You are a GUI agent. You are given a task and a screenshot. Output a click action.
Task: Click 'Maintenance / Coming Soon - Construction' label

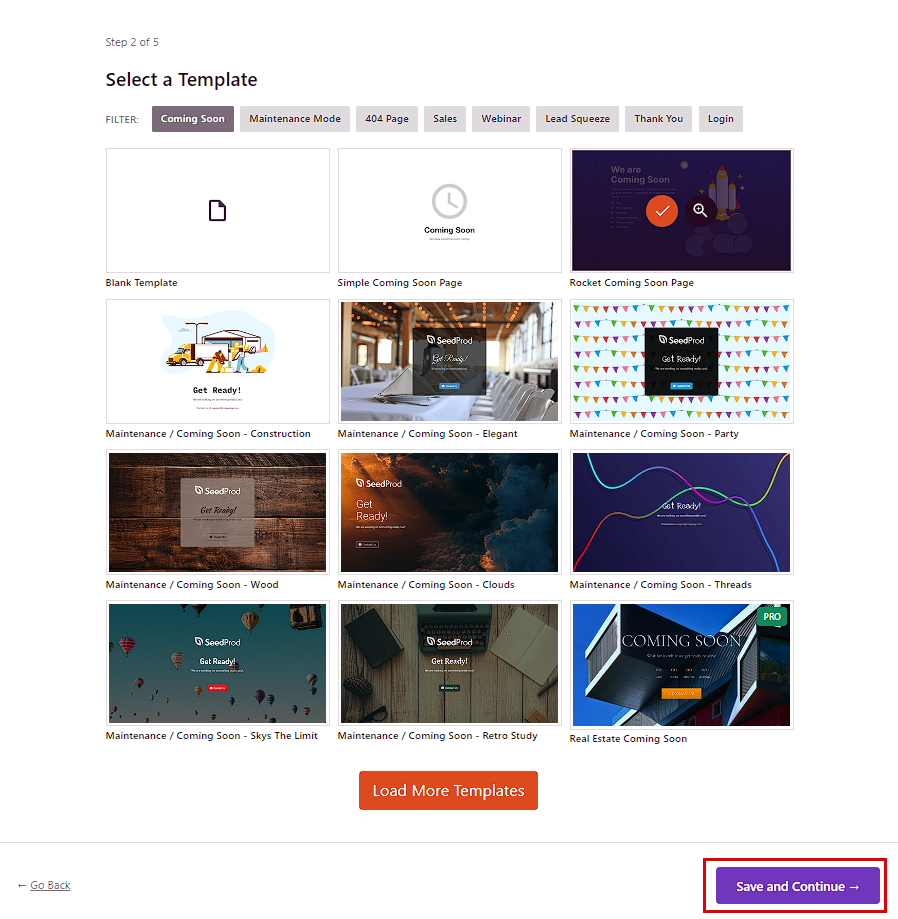click(x=208, y=434)
